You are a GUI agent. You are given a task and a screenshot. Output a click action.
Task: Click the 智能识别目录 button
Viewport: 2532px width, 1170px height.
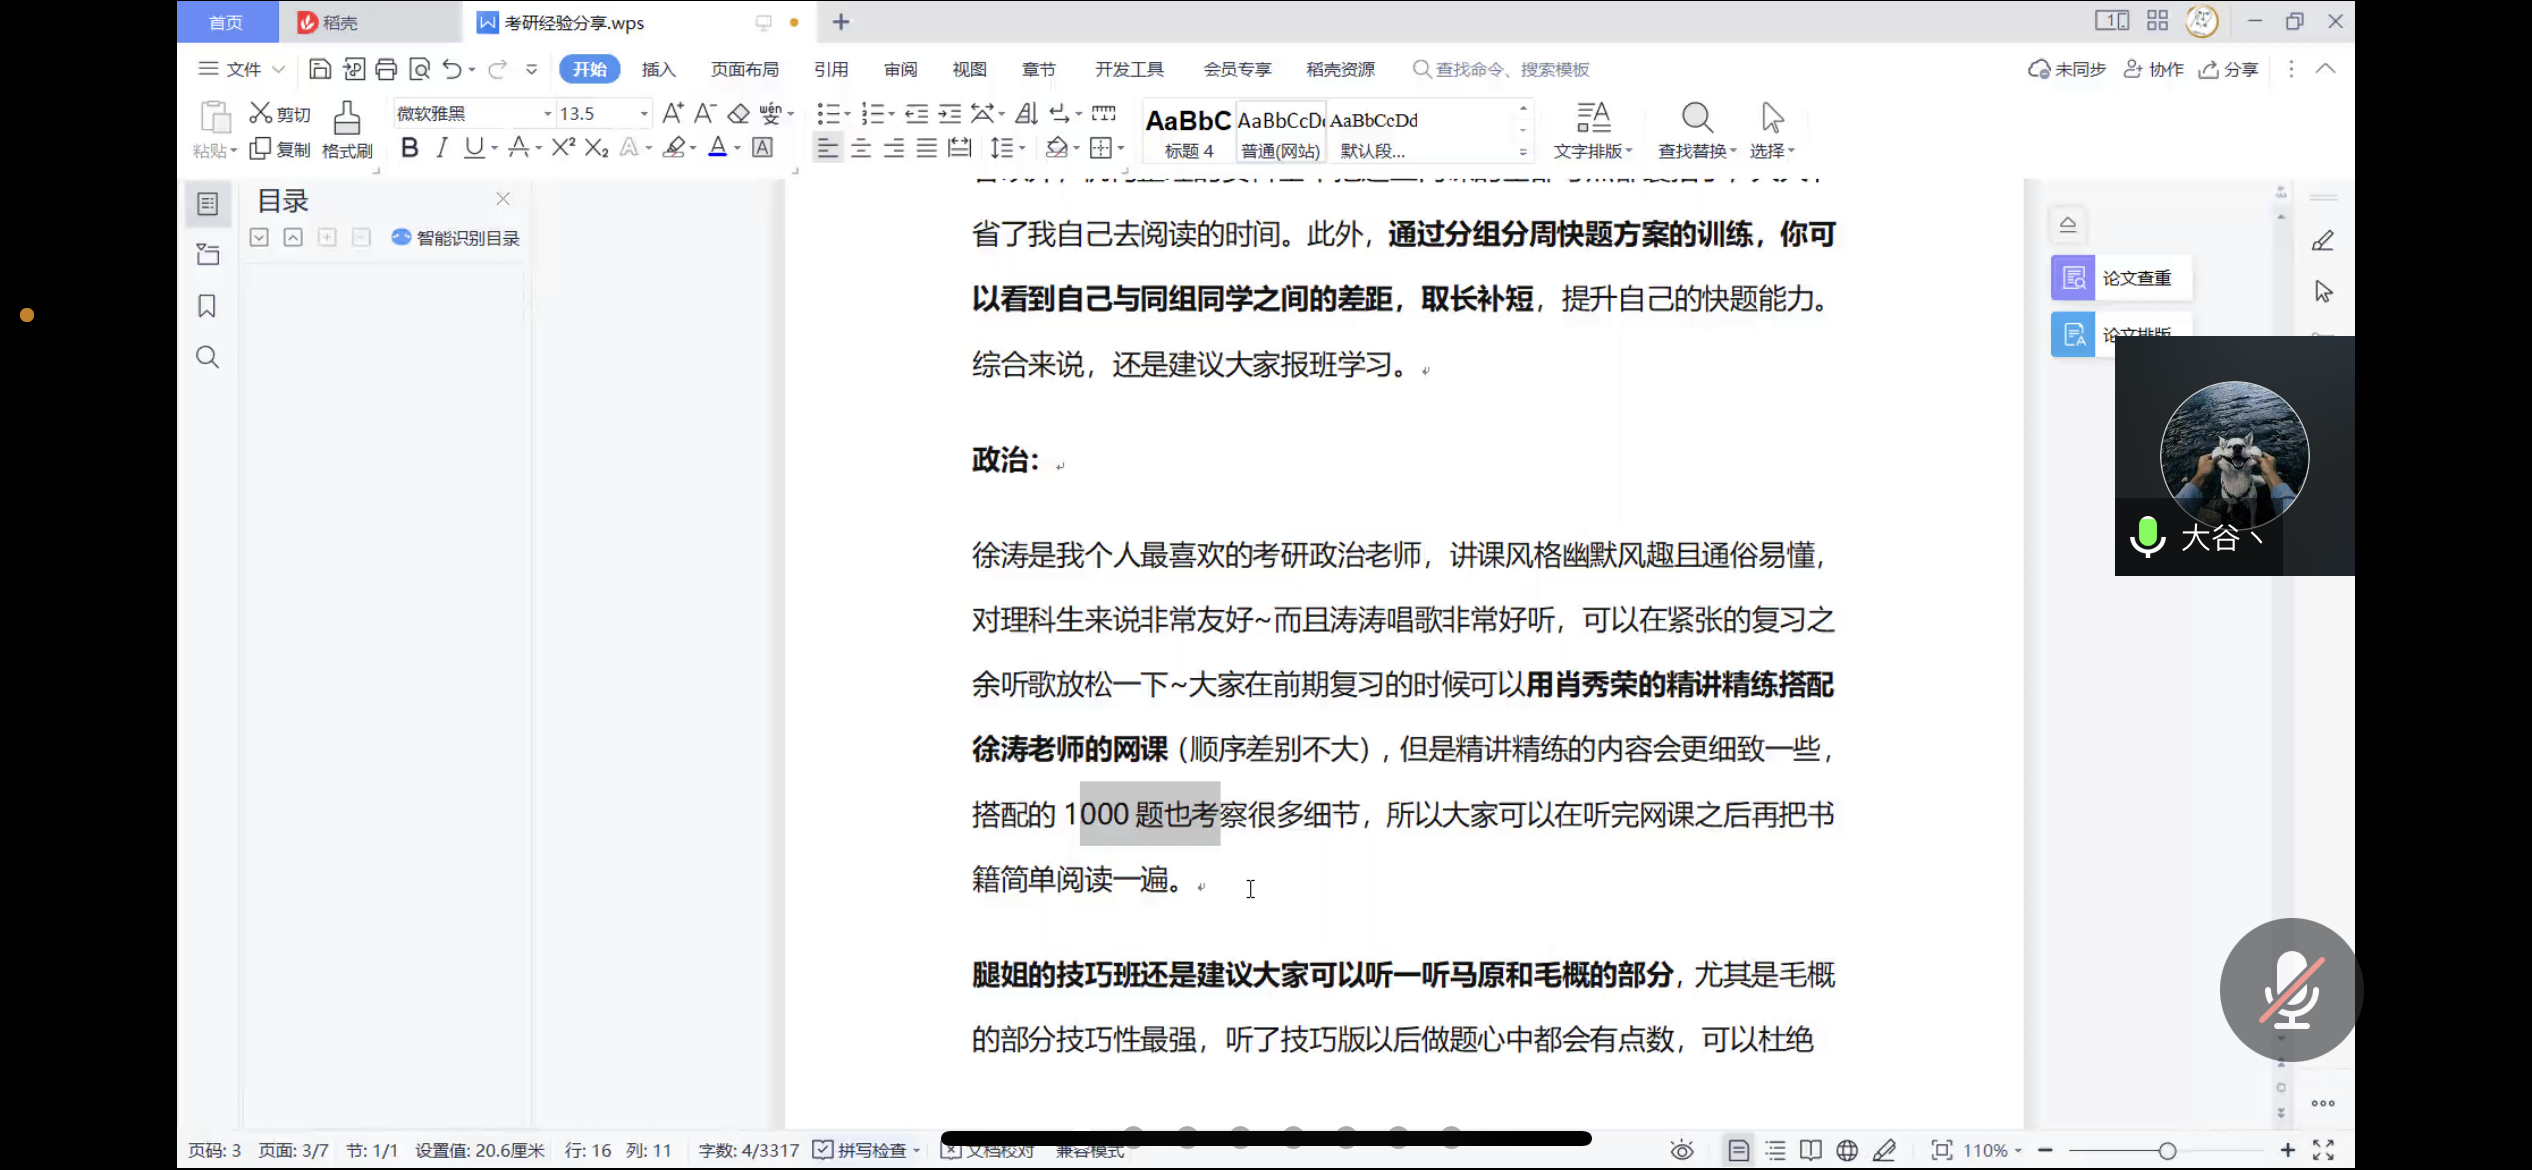point(456,238)
